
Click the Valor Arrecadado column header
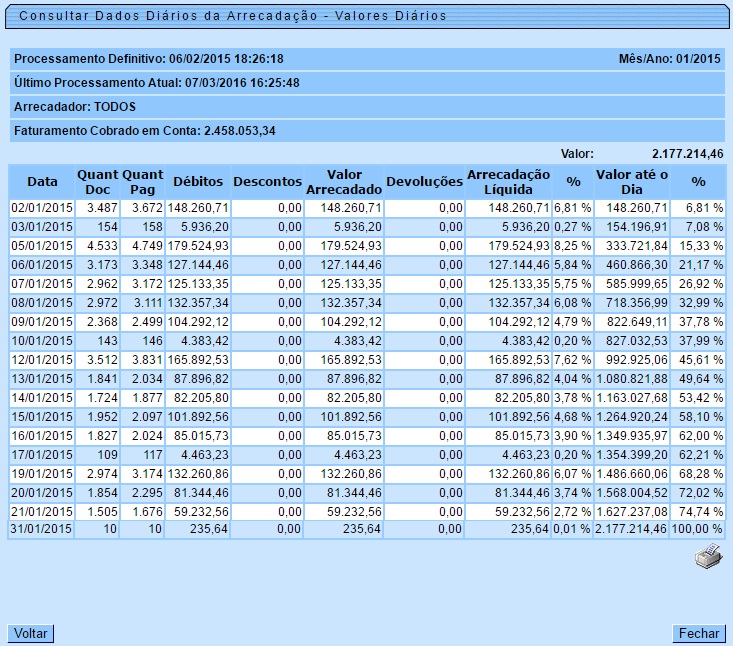tap(344, 182)
